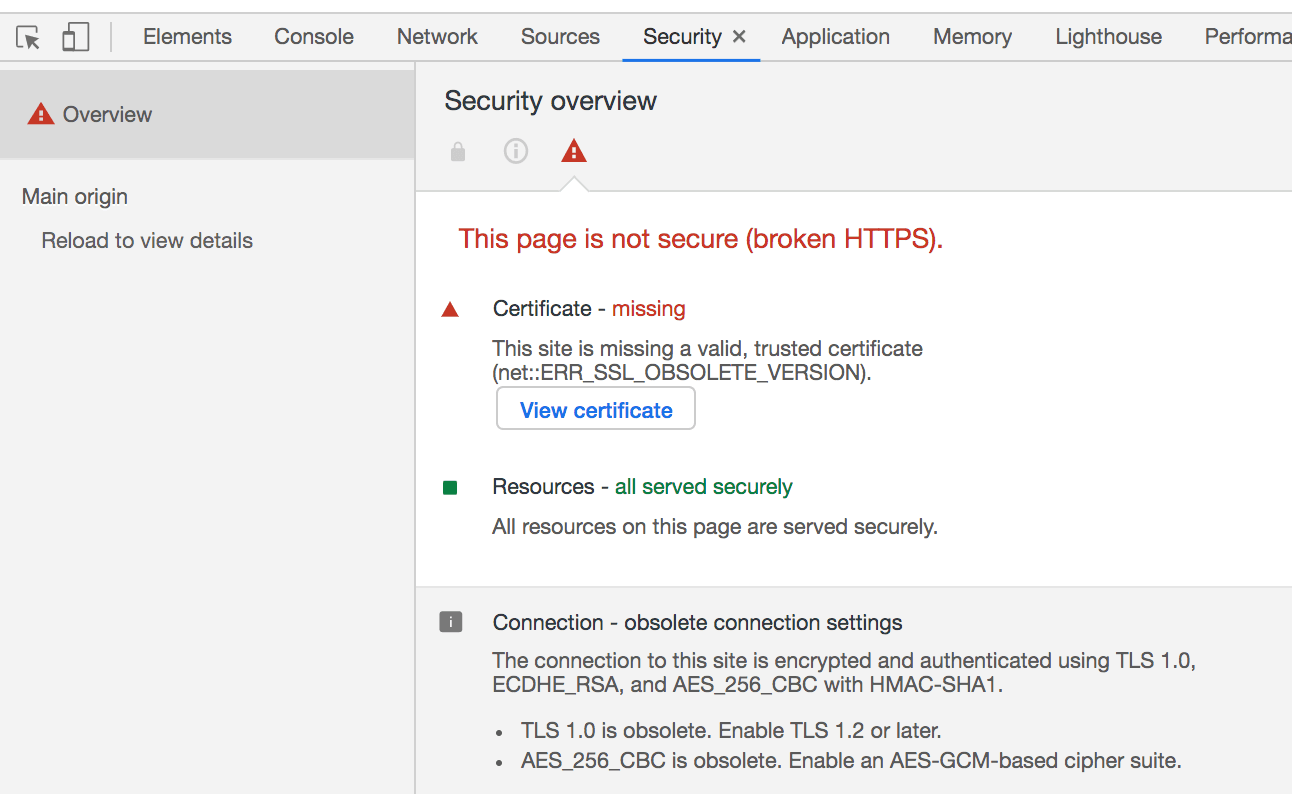This screenshot has width=1292, height=794.
Task: Click the green square beside Resources
Action: point(450,488)
